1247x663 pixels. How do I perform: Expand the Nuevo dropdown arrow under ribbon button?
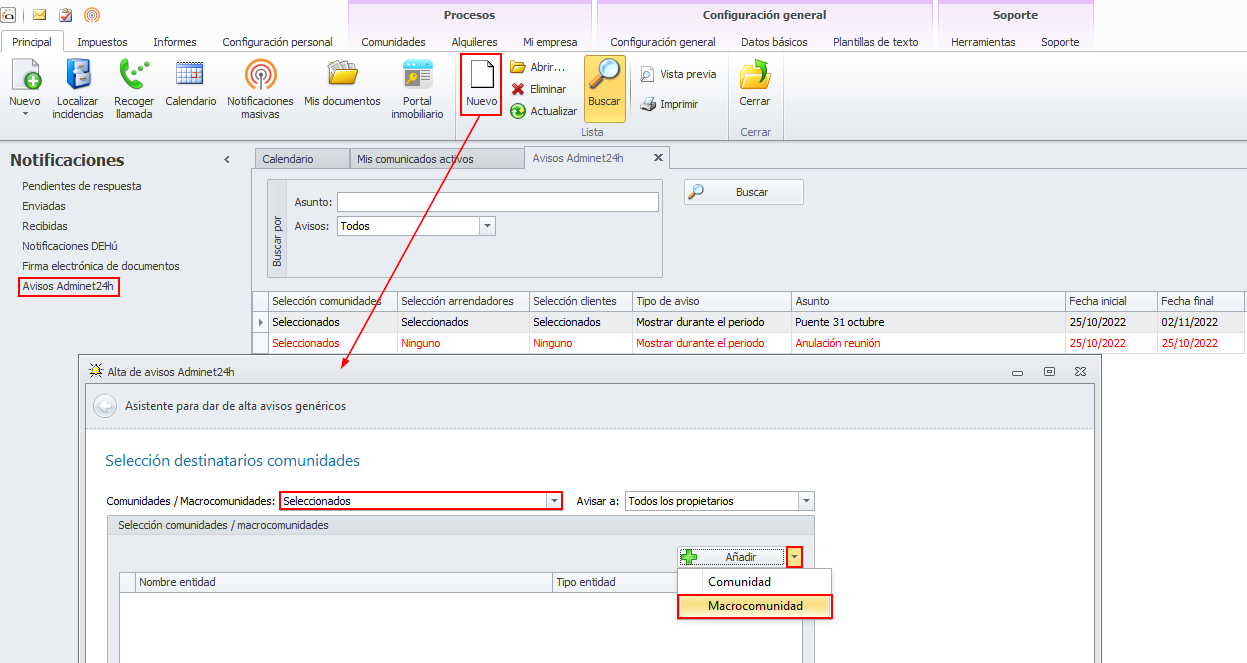pyautogui.click(x=25, y=114)
